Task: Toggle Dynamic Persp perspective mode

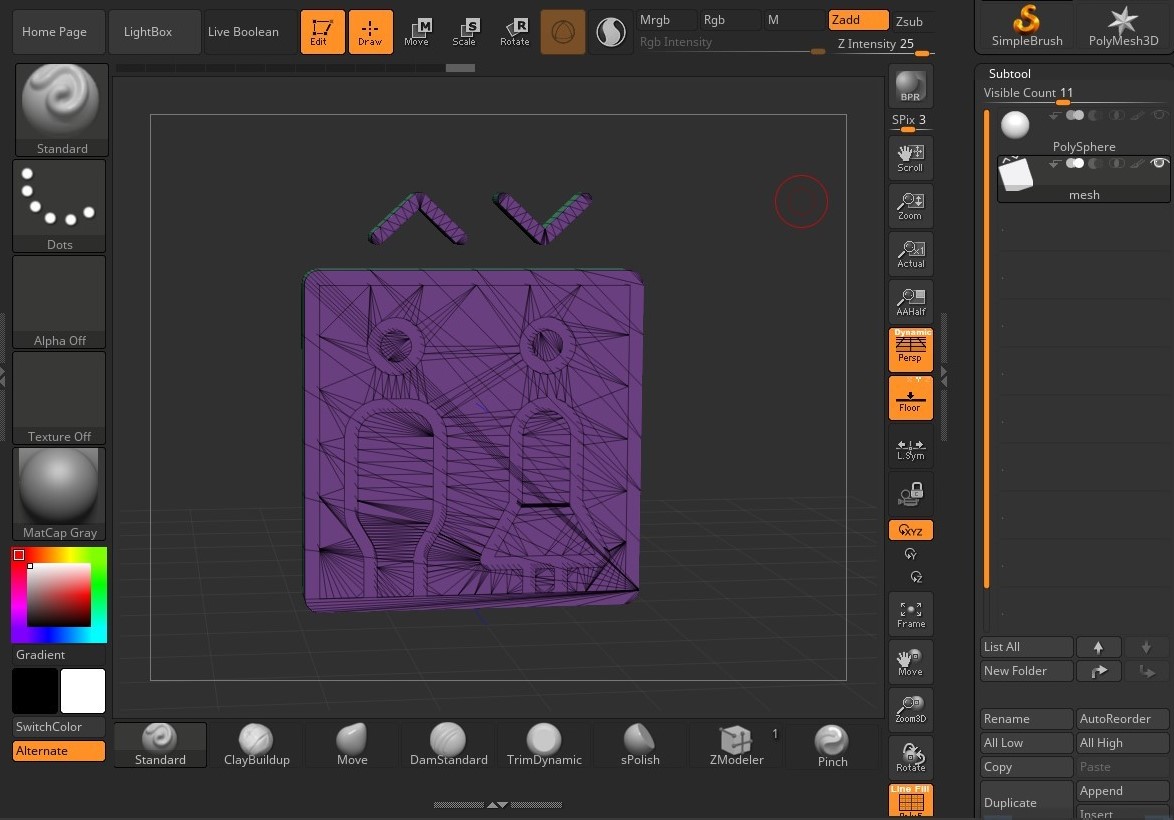Action: pyautogui.click(x=910, y=350)
